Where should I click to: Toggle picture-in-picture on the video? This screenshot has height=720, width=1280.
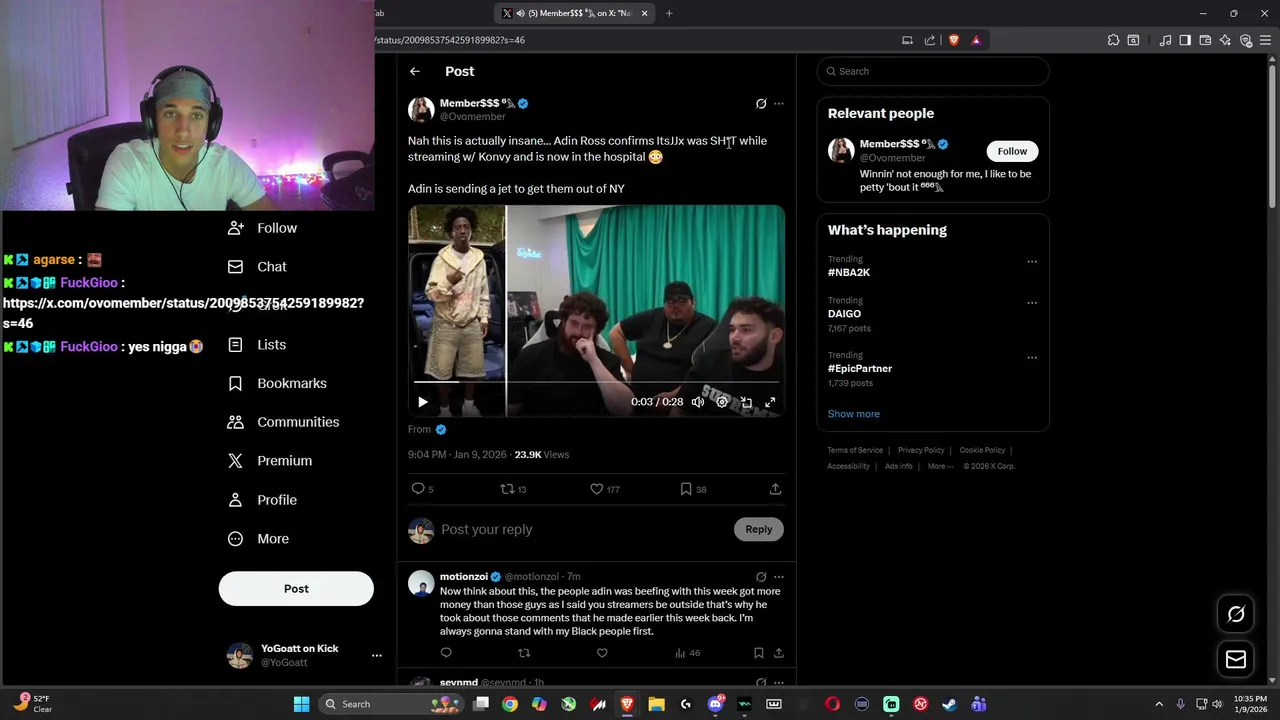[x=746, y=402]
